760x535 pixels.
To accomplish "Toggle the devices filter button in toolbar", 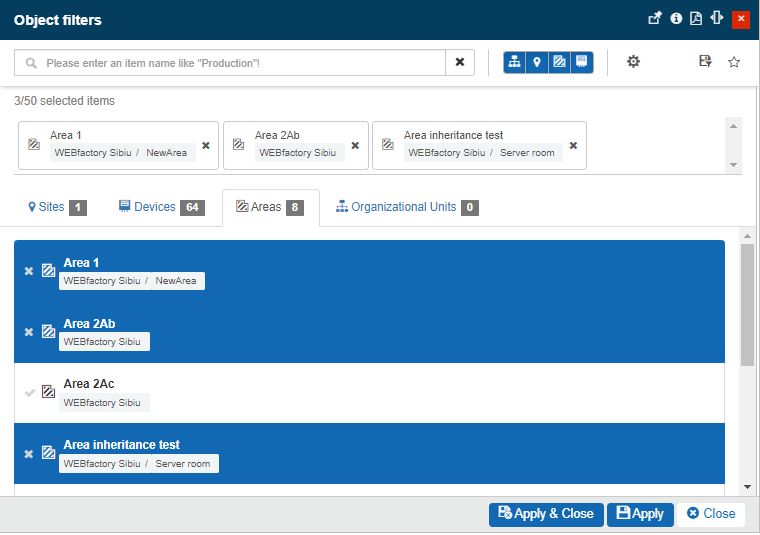I will tap(582, 62).
